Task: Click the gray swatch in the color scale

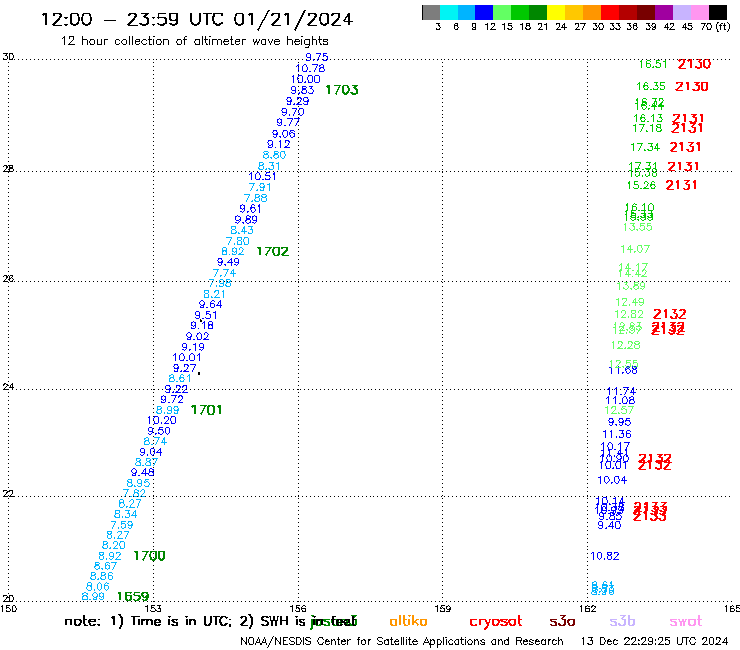Action: 431,12
